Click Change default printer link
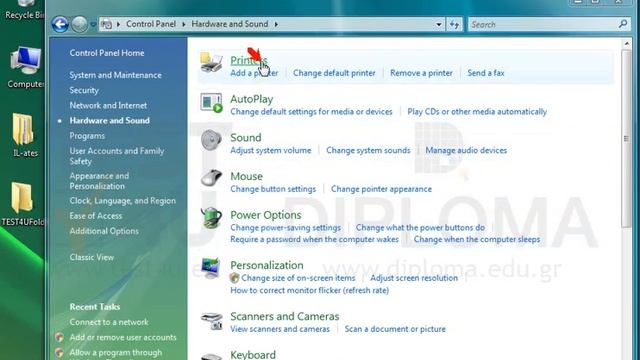The image size is (640, 360). point(334,73)
